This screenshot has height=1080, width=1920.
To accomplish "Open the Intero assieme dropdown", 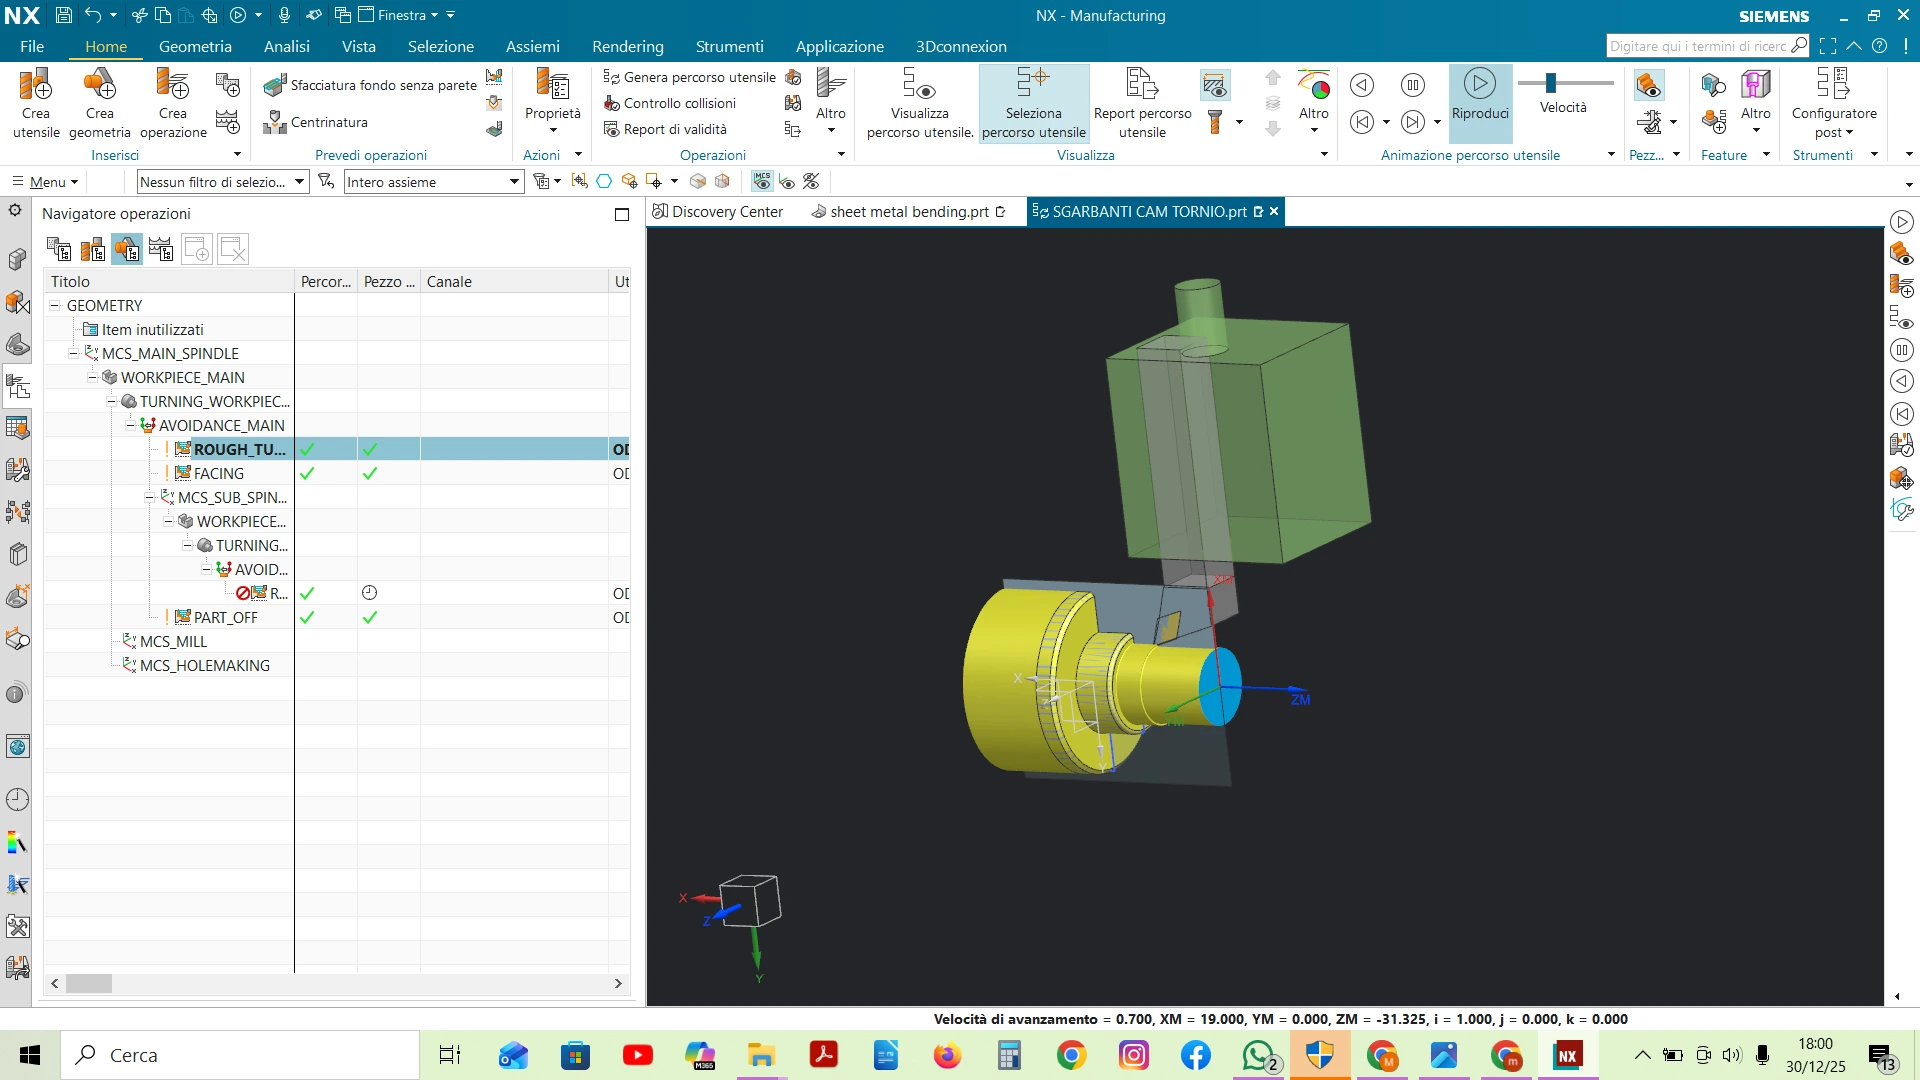I will tap(514, 182).
